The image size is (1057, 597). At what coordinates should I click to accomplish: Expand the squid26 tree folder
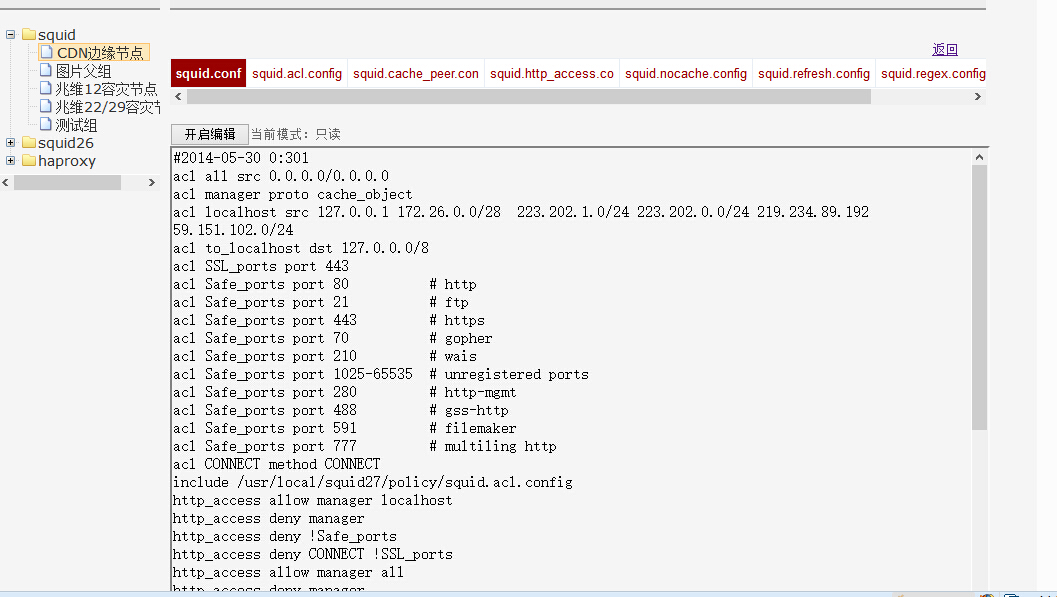point(10,143)
